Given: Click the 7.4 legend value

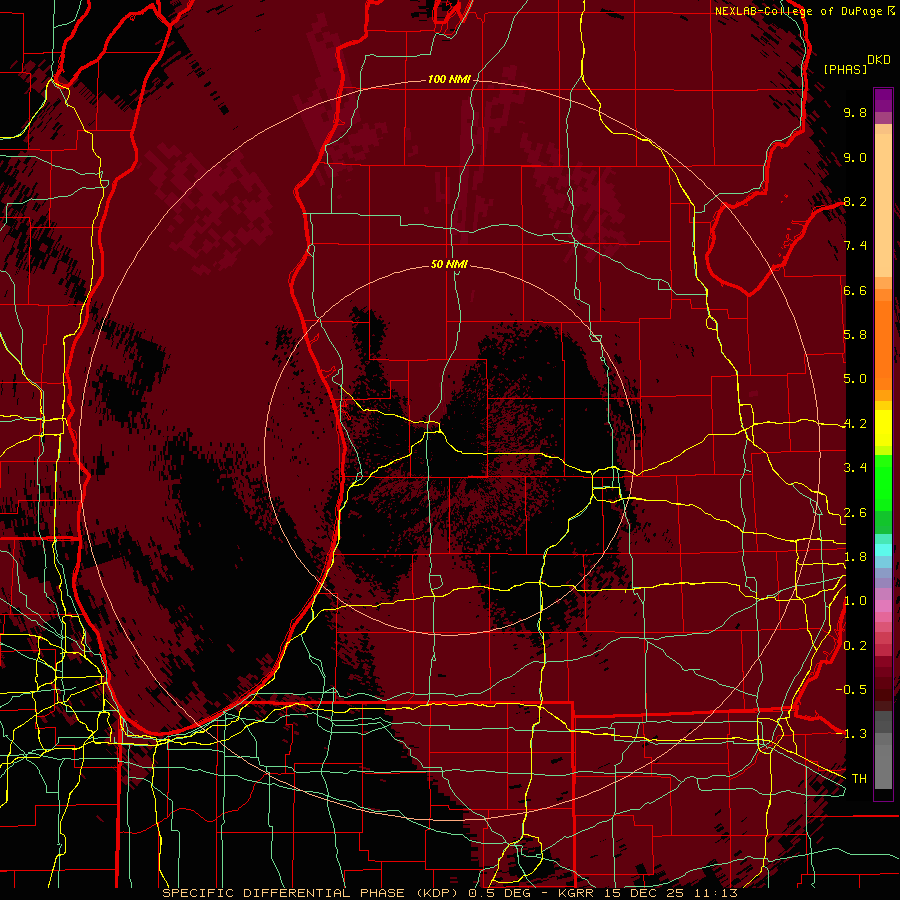Looking at the screenshot, I should 855,246.
